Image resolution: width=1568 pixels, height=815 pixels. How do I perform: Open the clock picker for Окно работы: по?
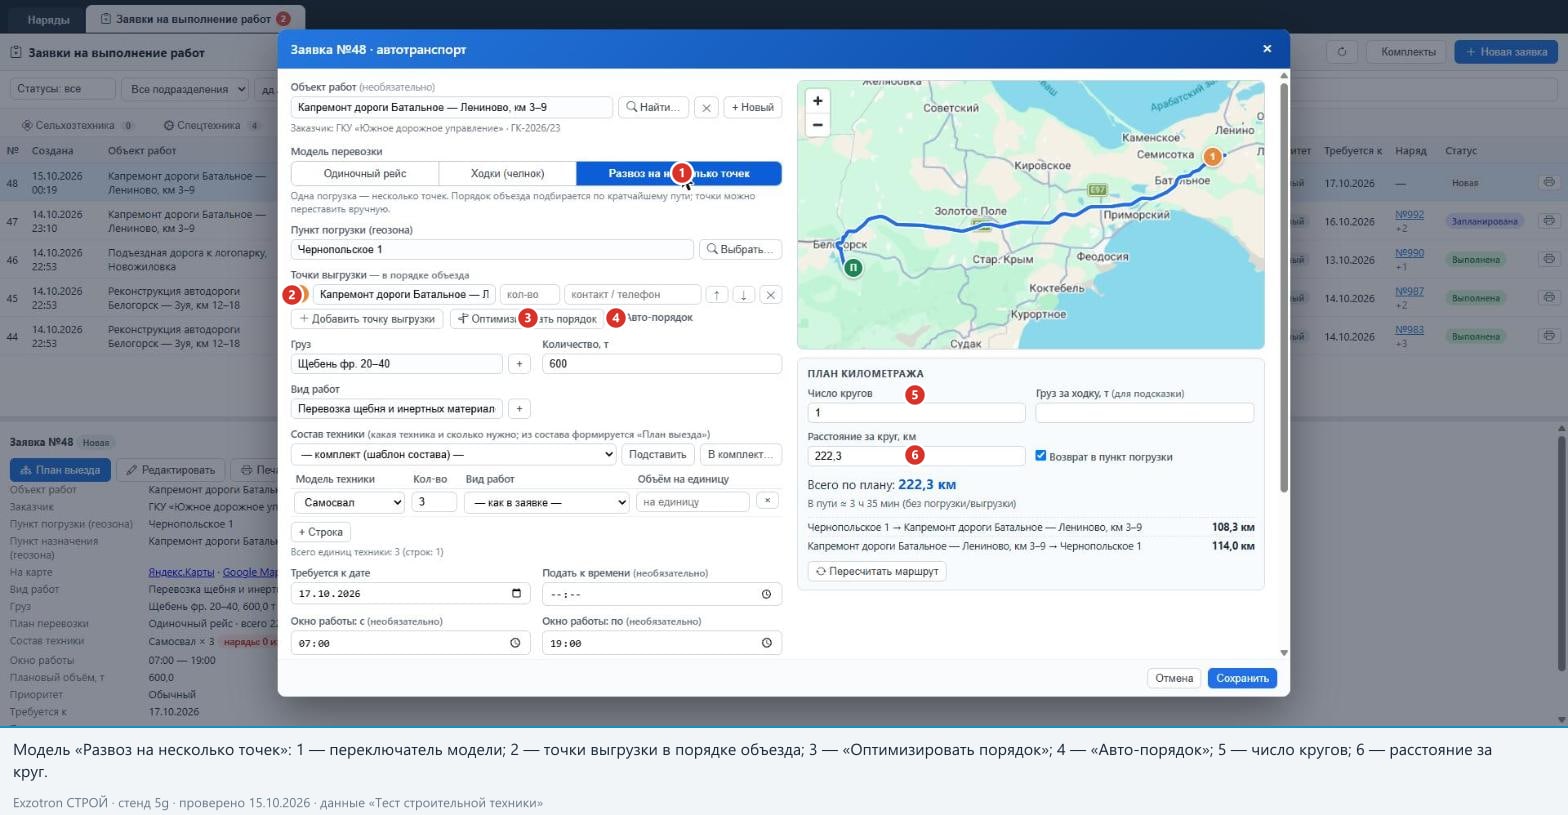766,643
